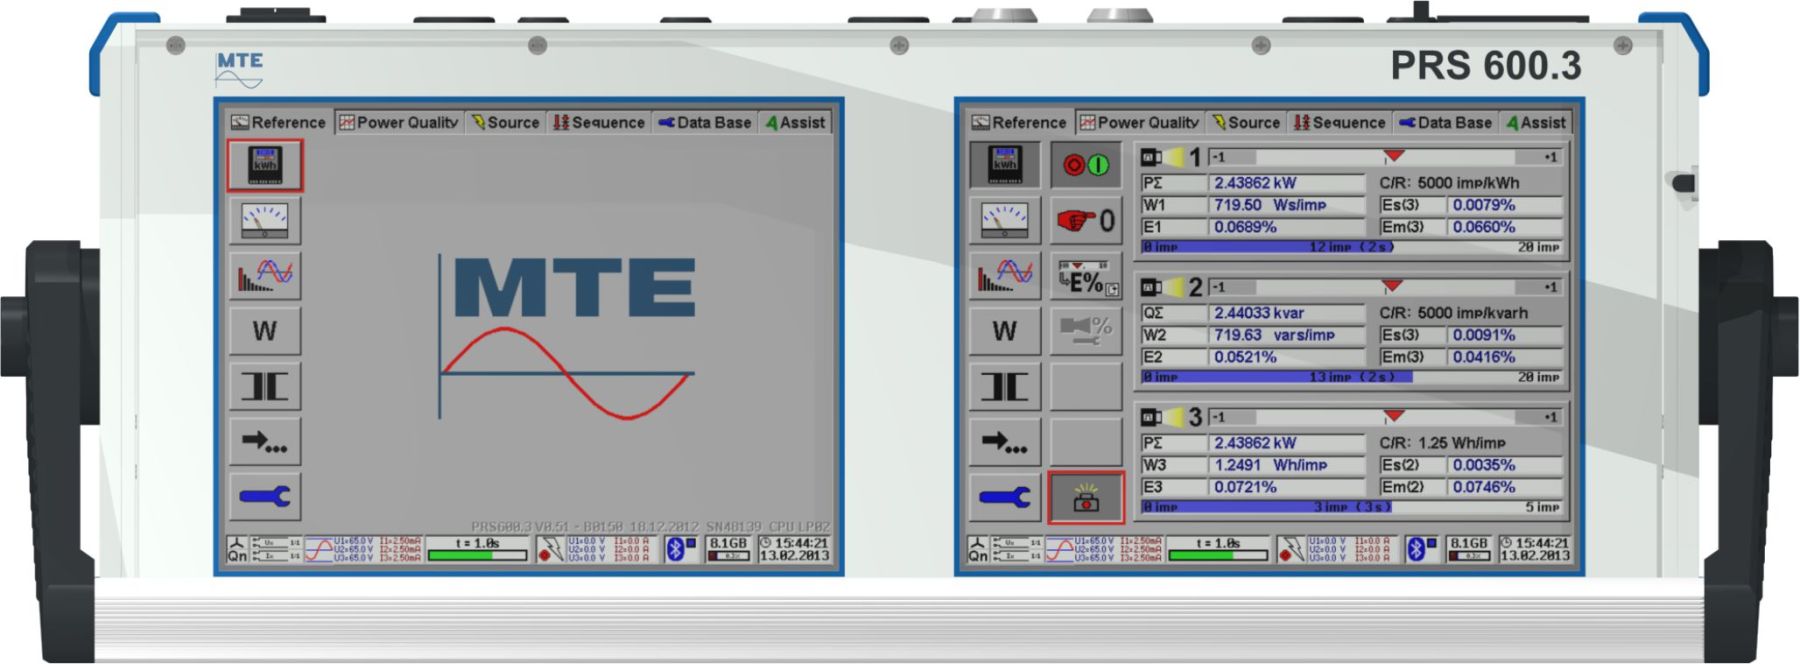Open transformer icon on left screen
The width and height of the screenshot is (1800, 664).
264,386
